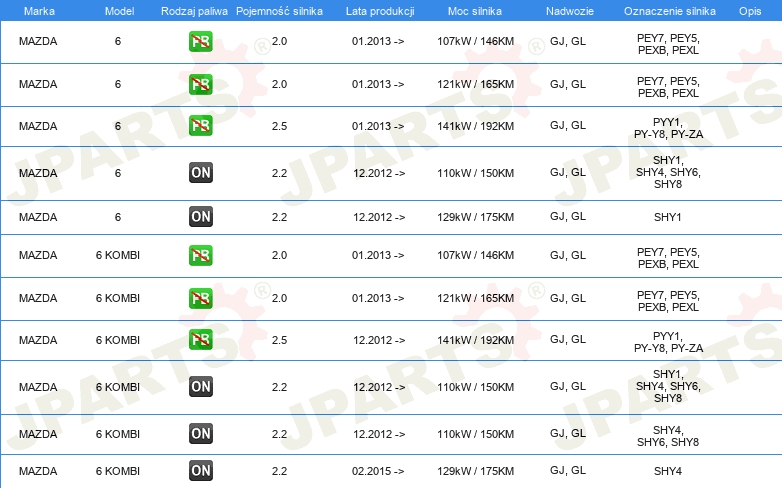The width and height of the screenshot is (782, 488).
Task: Click the ON diesel icon for Mazda 6 110kW row
Action: (200, 173)
